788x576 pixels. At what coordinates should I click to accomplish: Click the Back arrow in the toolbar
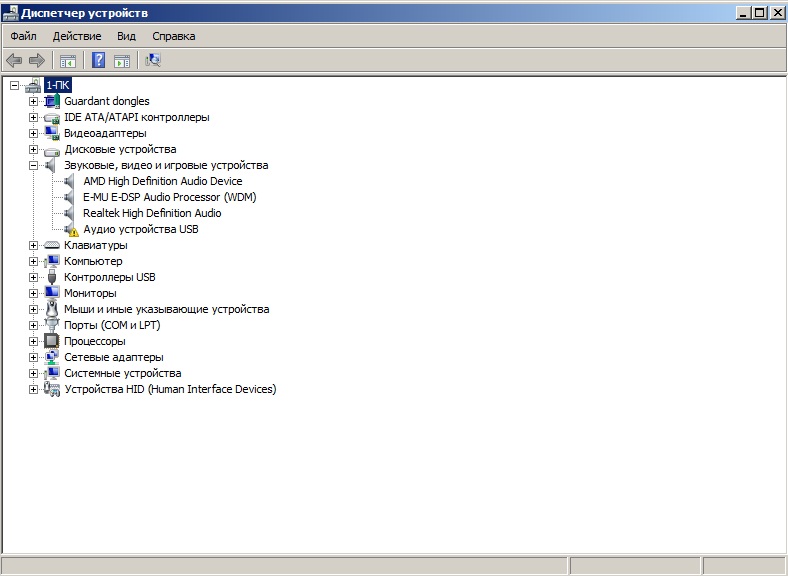coord(14,60)
